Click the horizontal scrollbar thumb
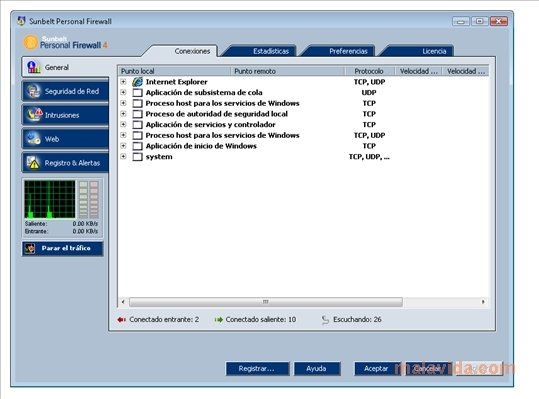The height and width of the screenshot is (399, 539). pyautogui.click(x=266, y=302)
